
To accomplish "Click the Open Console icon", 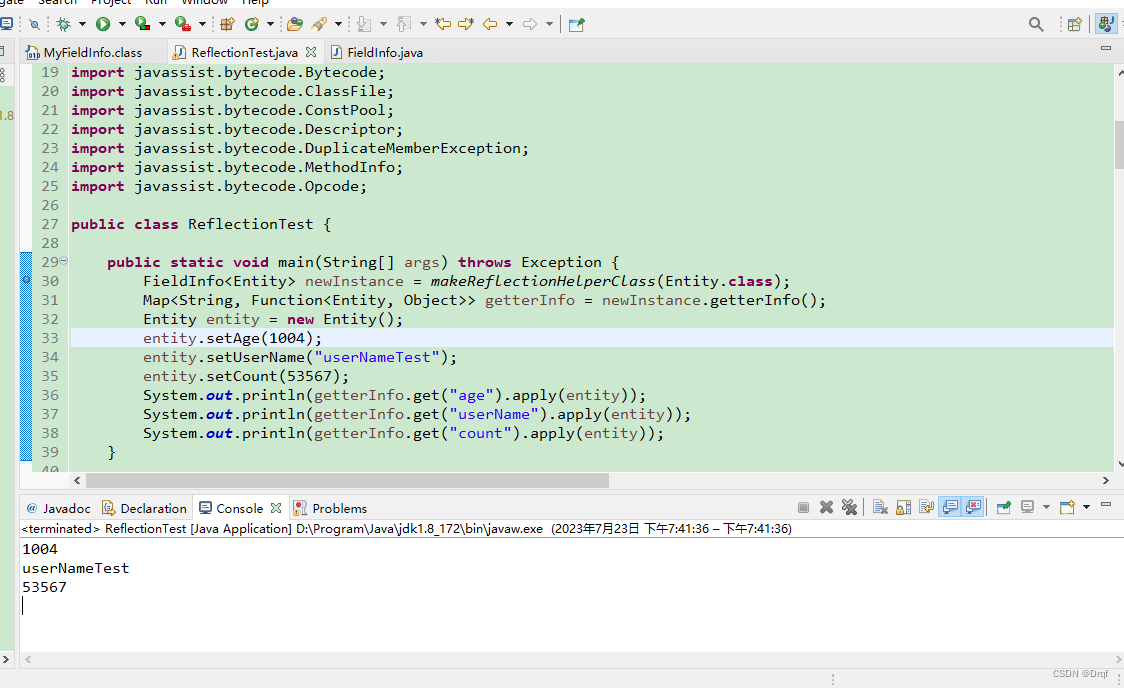I will pyautogui.click(x=1067, y=507).
